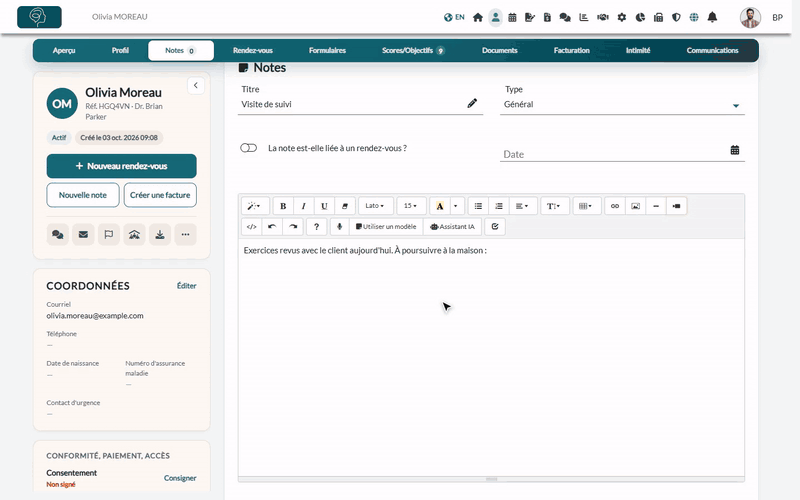Open the calendar icon in top navigation
800x500 pixels.
pos(512,17)
